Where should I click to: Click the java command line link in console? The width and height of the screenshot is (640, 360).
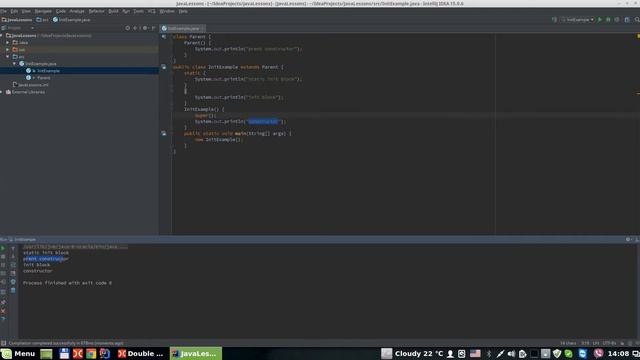pyautogui.click(x=75, y=247)
